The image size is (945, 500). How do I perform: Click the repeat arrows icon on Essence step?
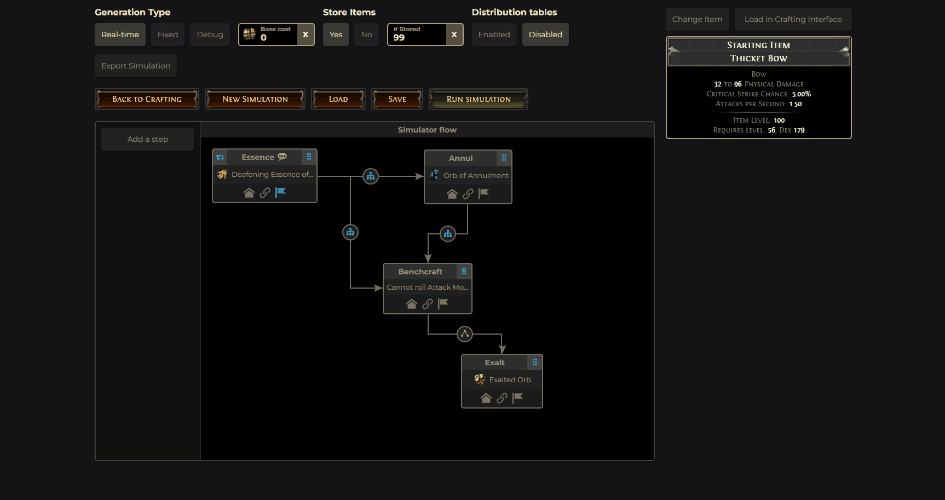220,157
